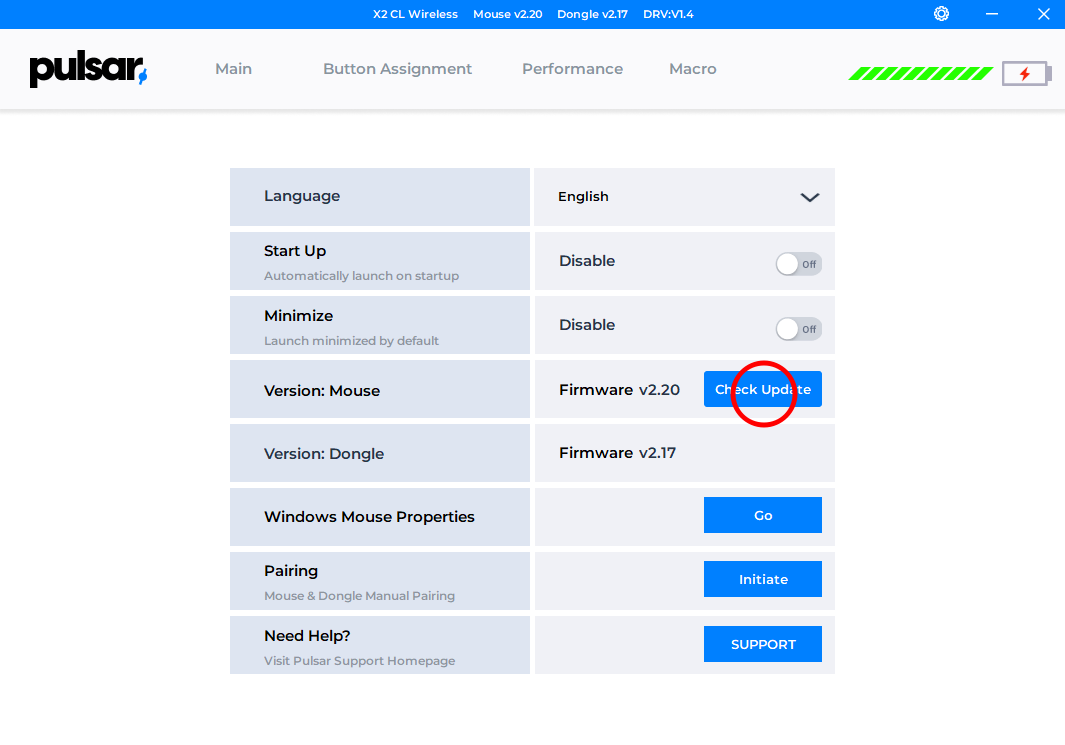
Task: Click the 'Start Up' label
Action: pyautogui.click(x=295, y=251)
